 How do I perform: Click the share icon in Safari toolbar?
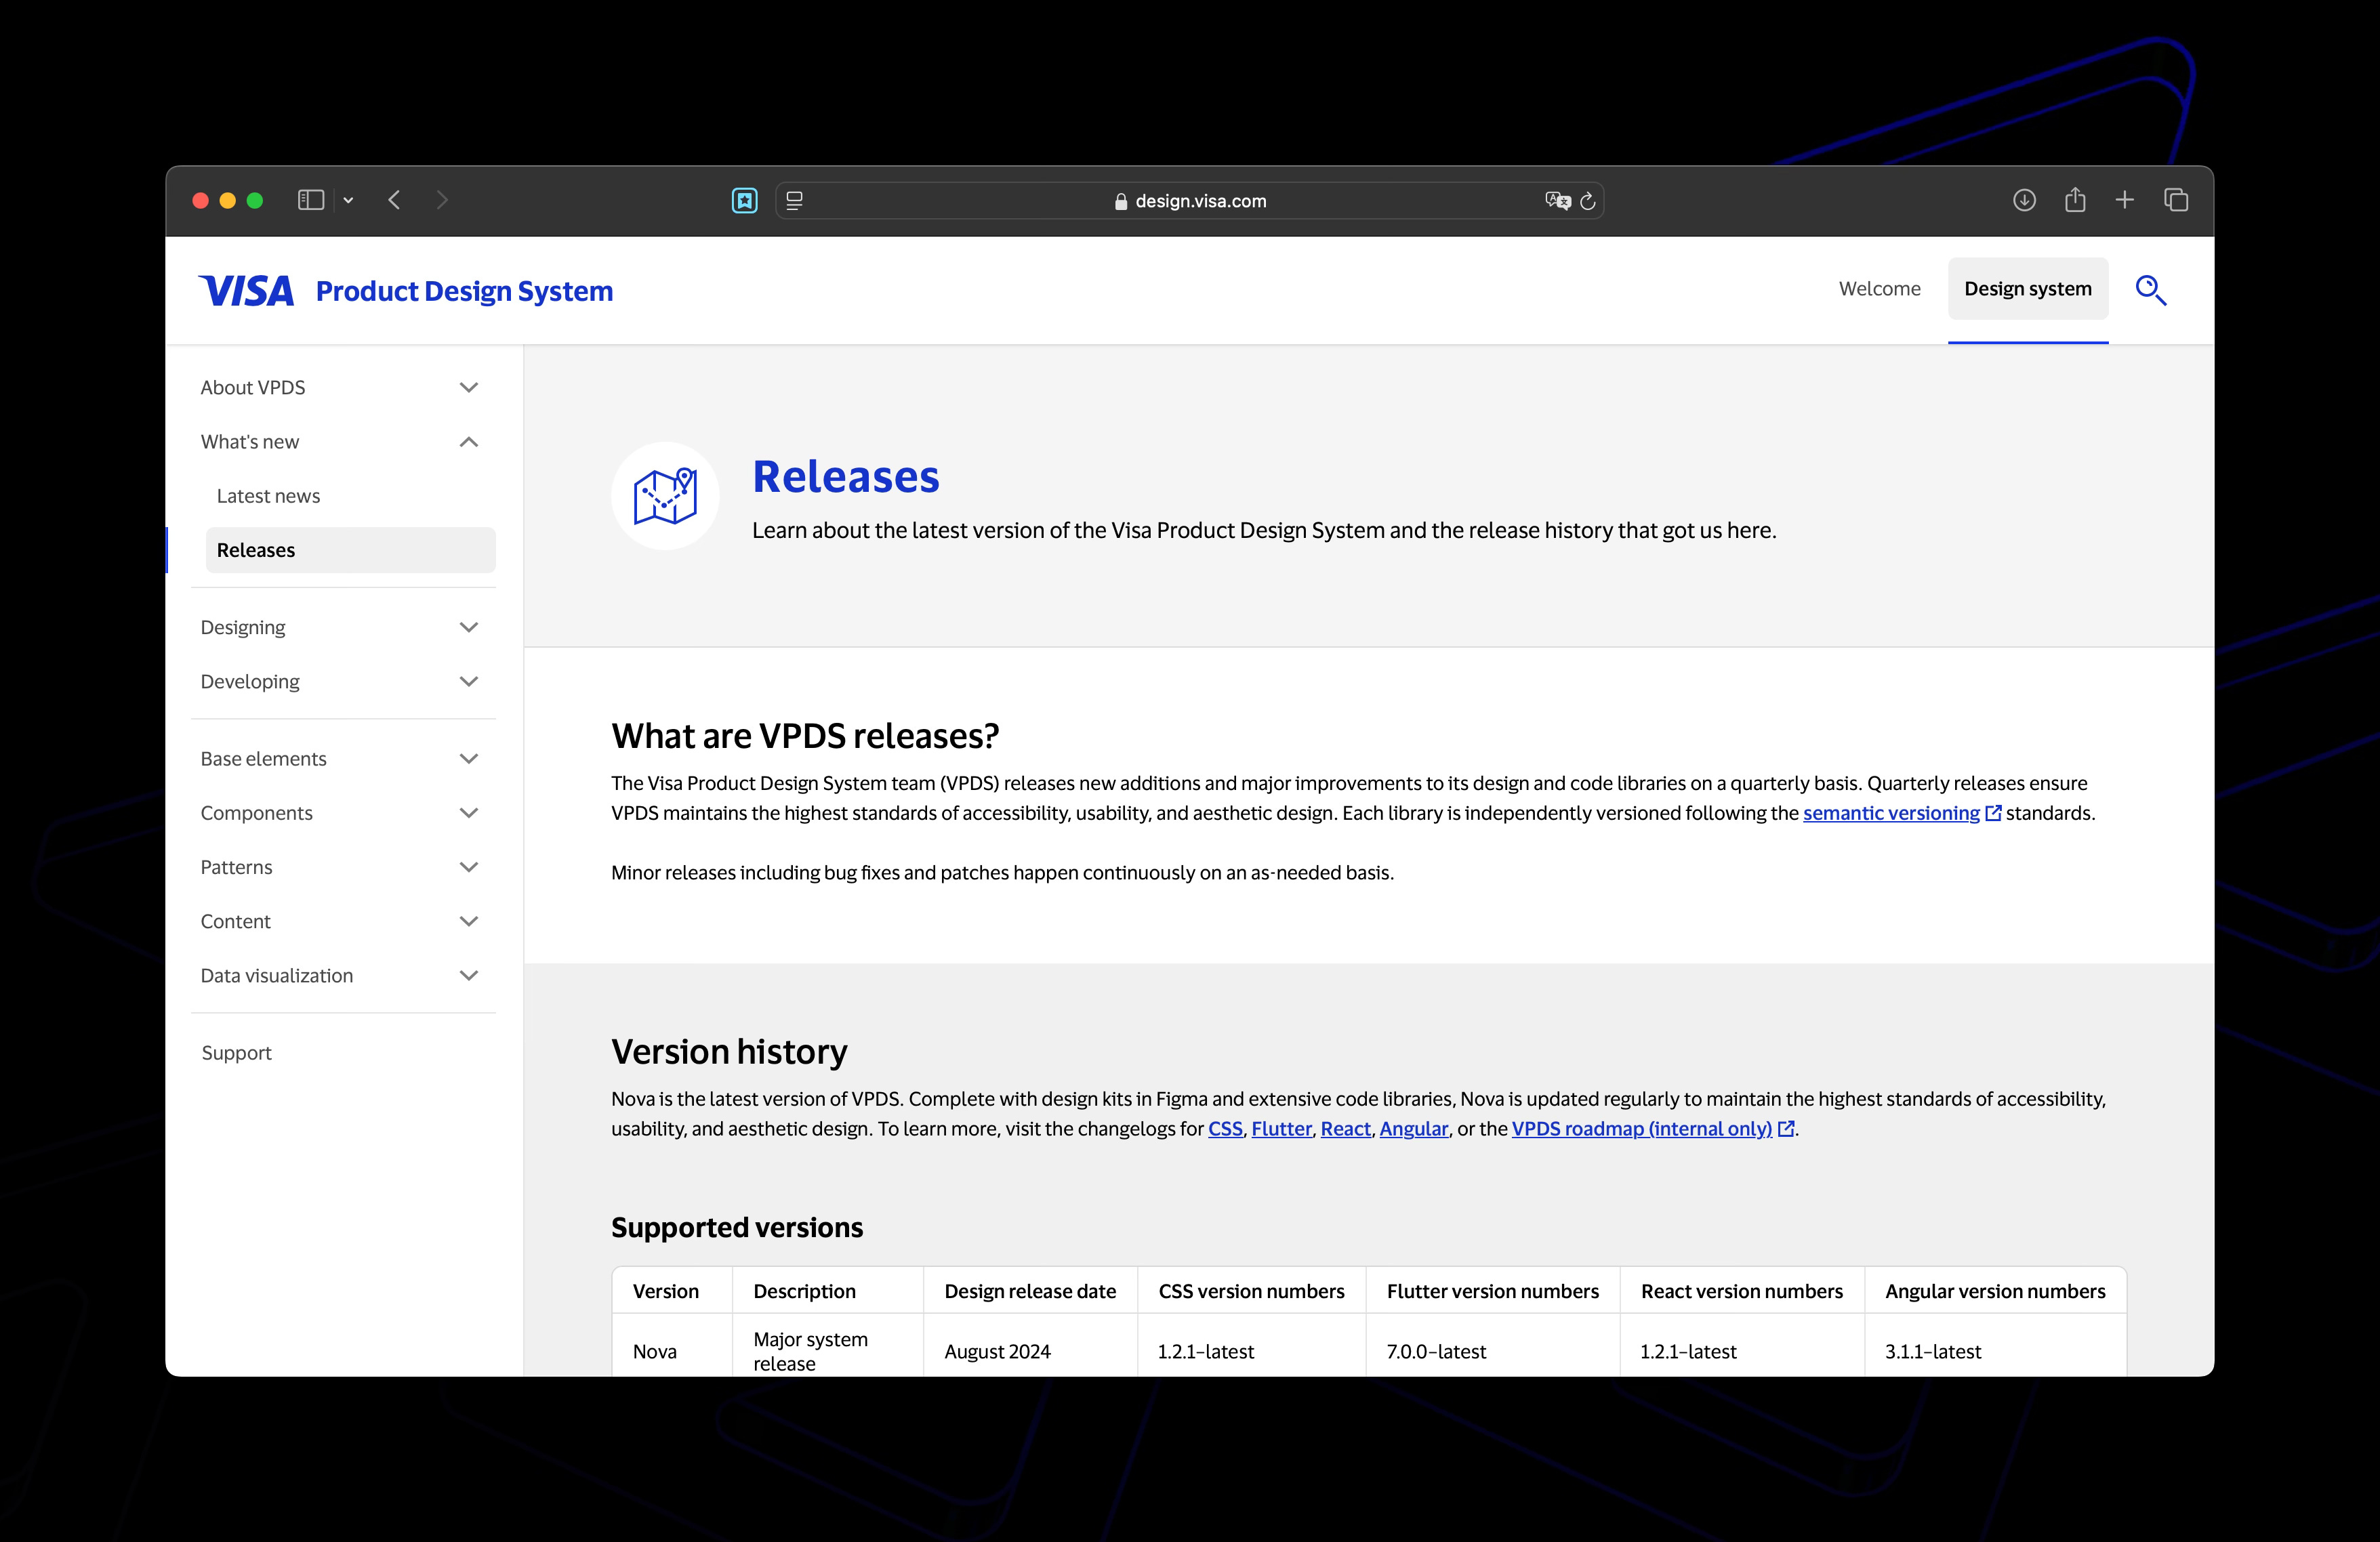(2075, 199)
